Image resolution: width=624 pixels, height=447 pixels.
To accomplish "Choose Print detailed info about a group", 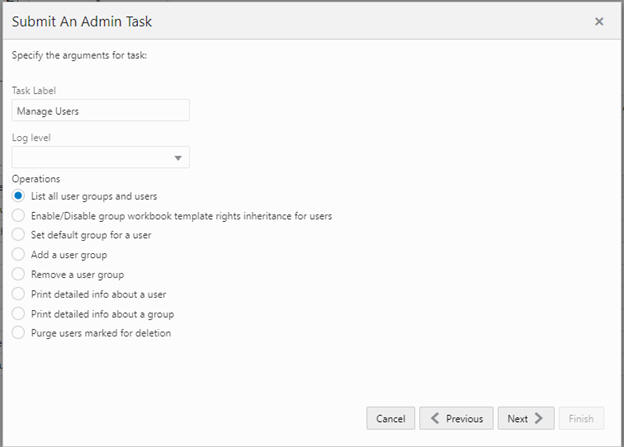I will 18,313.
